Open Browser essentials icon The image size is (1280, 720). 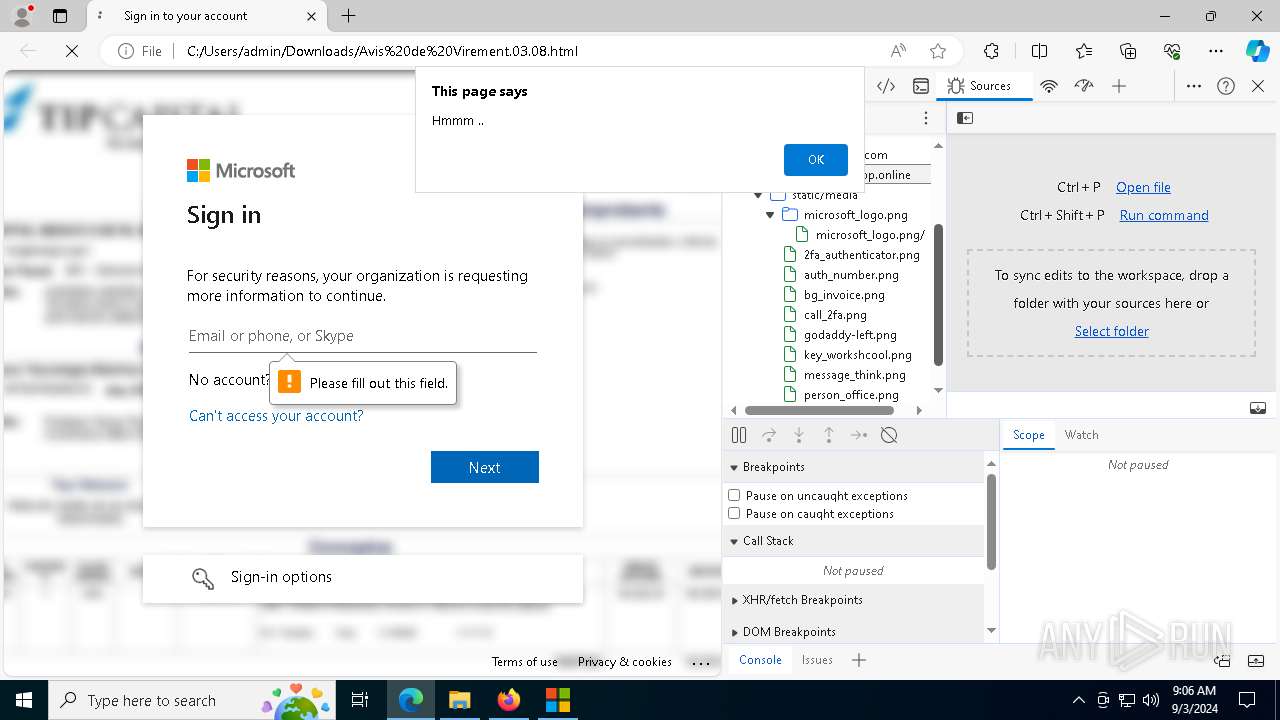[x=1172, y=51]
